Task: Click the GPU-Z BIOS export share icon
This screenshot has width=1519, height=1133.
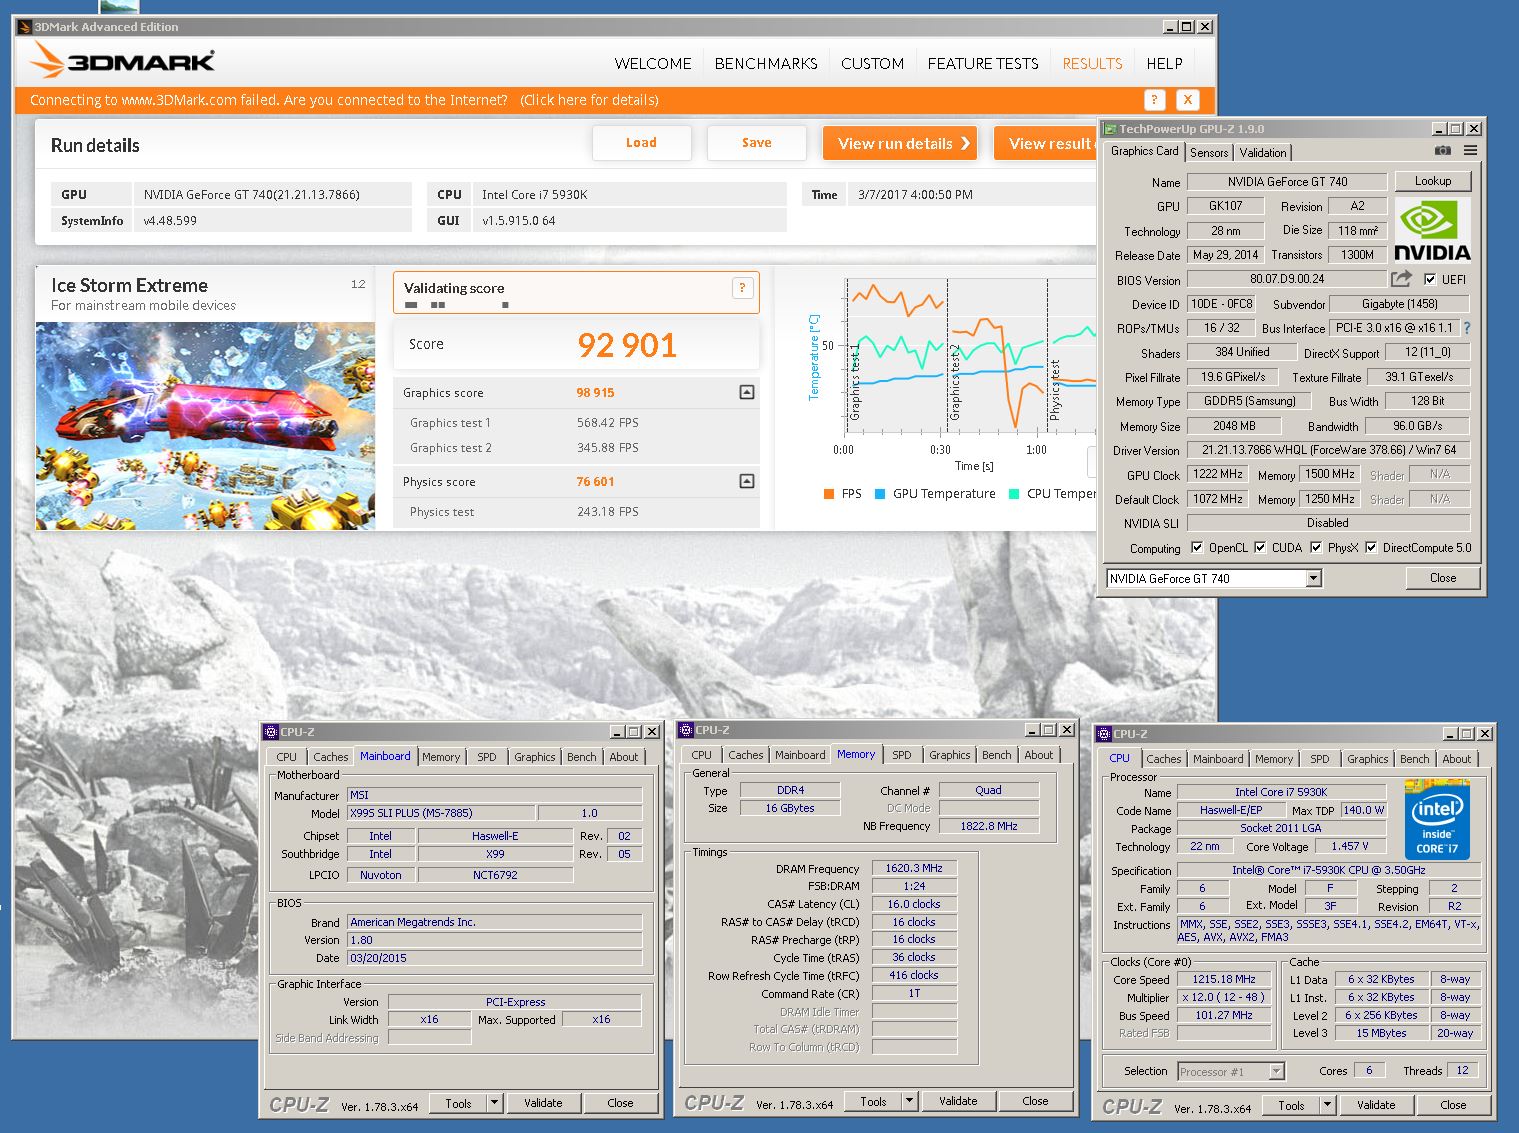Action: click(x=1401, y=279)
